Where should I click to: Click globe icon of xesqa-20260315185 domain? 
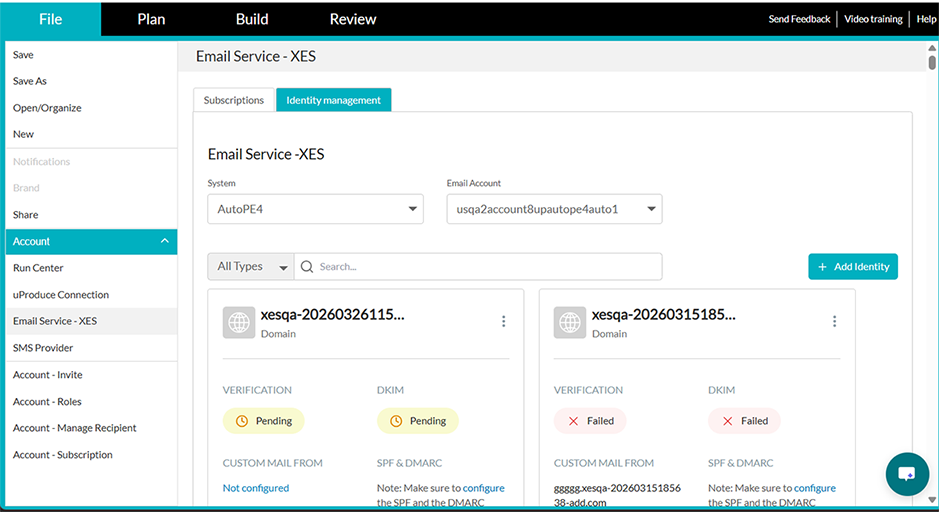coord(569,323)
